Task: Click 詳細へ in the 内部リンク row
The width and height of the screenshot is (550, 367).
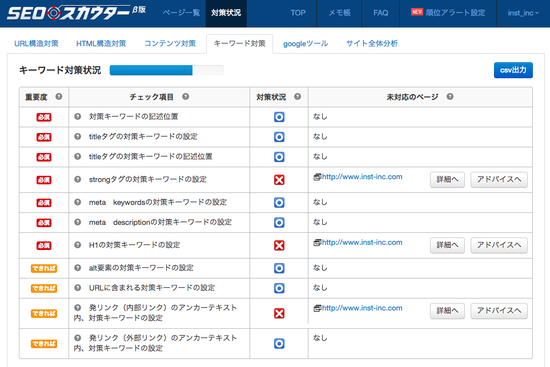Action: click(x=447, y=311)
